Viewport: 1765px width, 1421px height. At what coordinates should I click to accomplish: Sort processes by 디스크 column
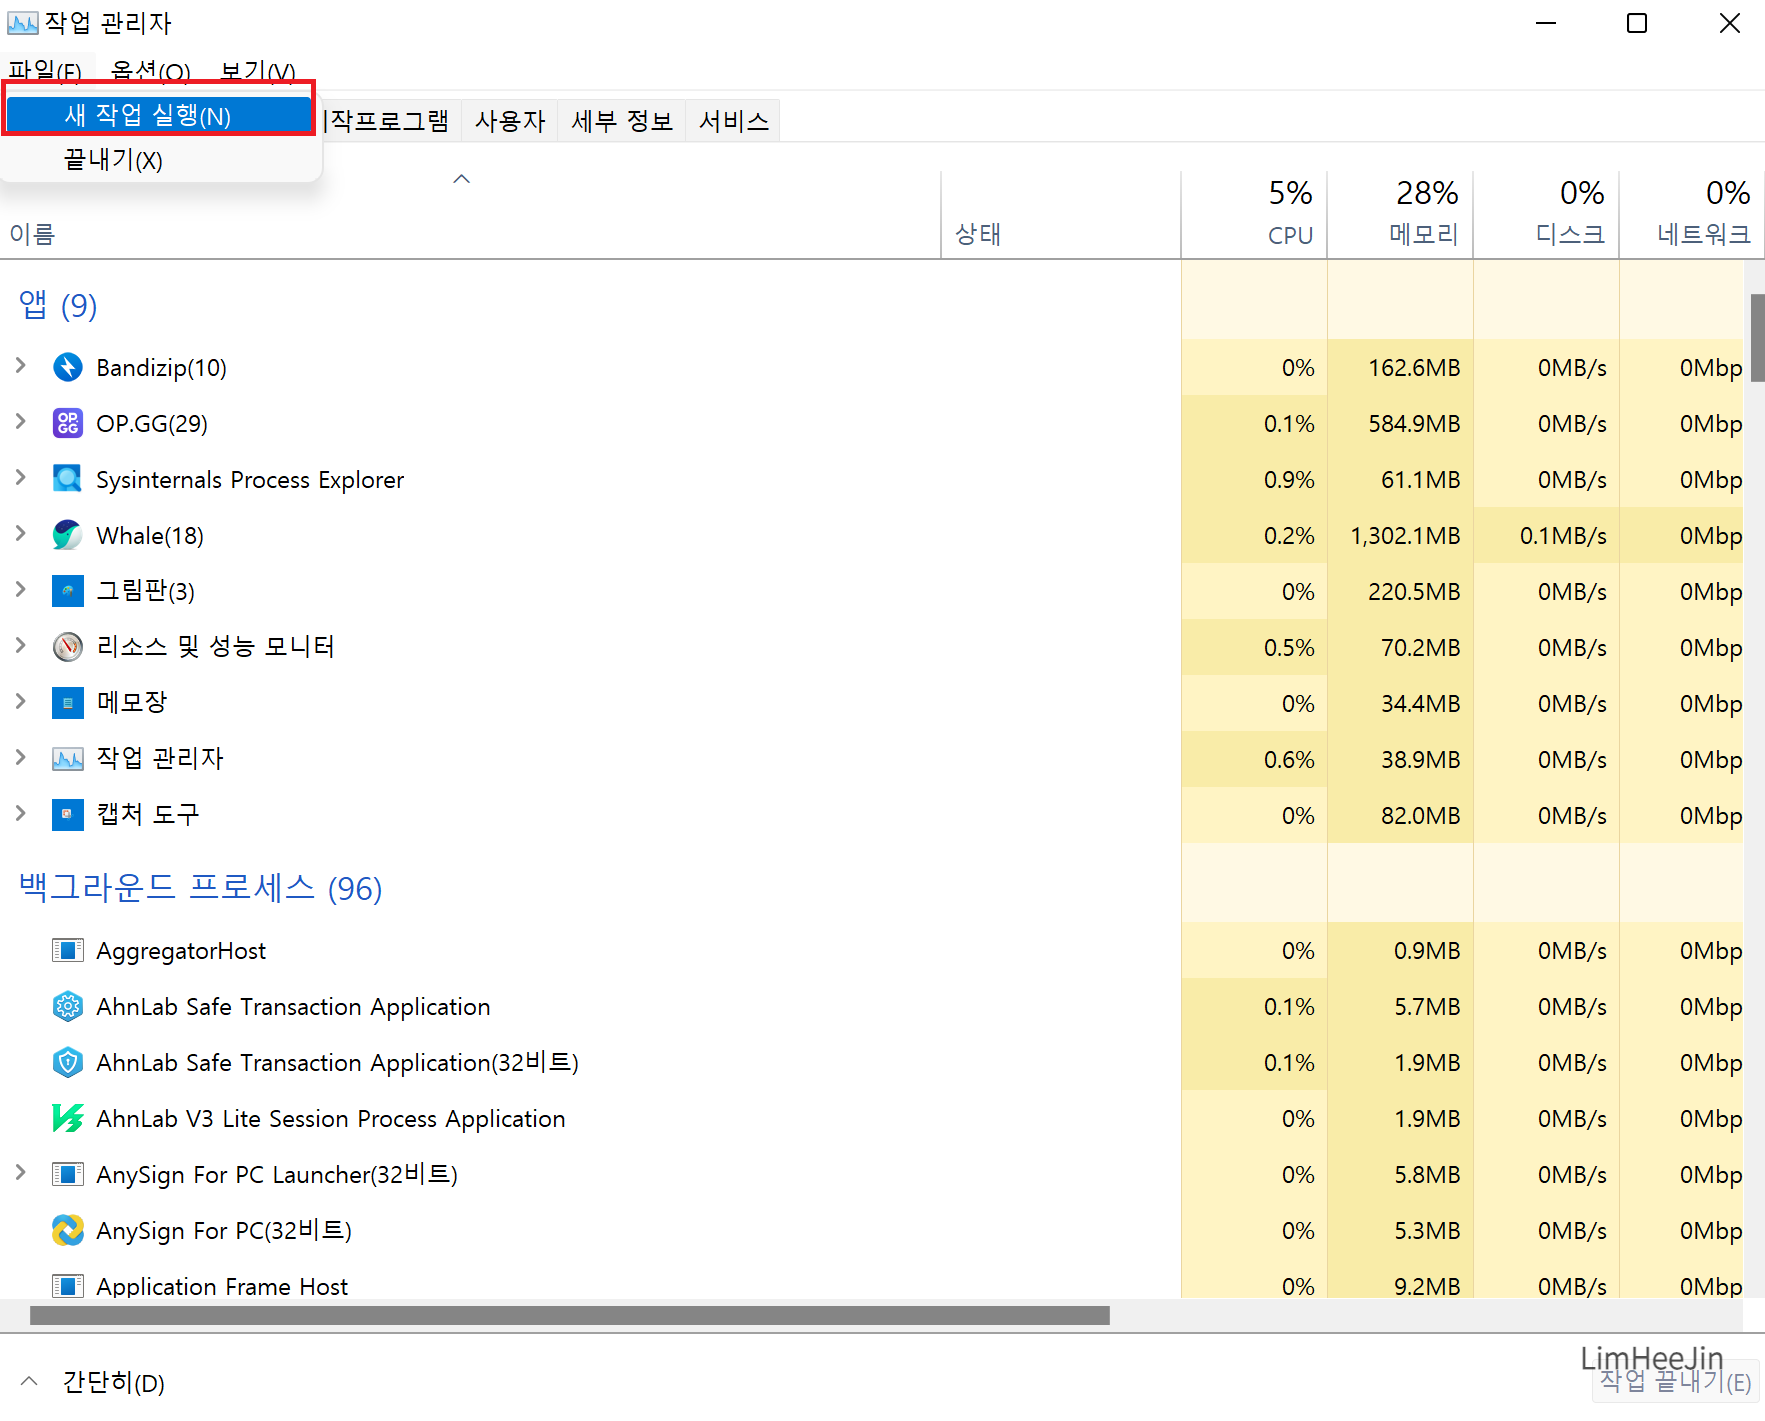click(1546, 214)
